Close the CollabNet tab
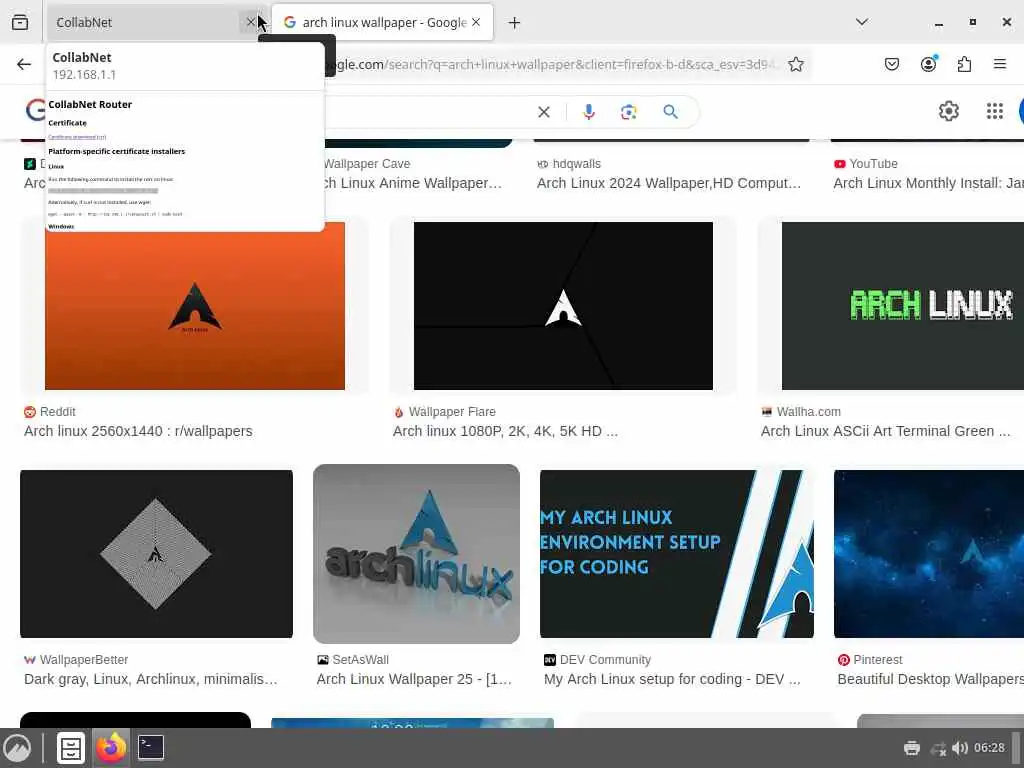The height and width of the screenshot is (768, 1024). 251,22
